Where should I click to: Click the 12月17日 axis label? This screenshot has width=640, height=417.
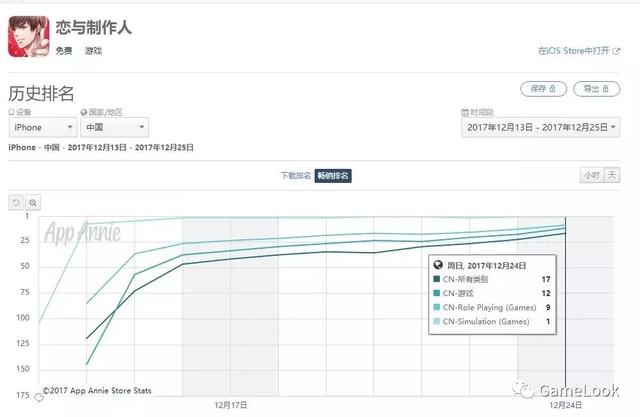[231, 405]
